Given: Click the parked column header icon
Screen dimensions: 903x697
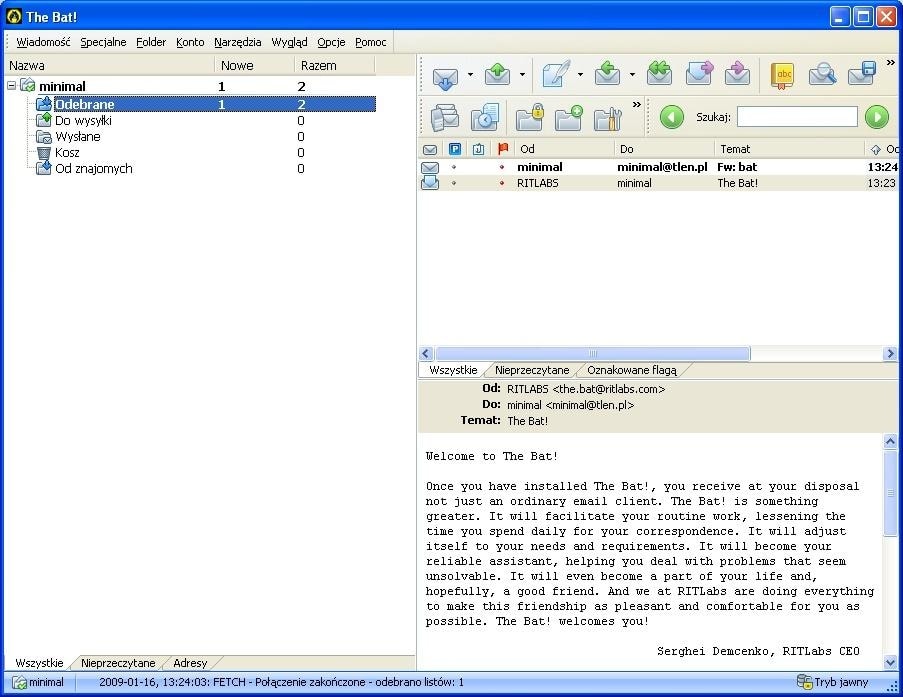Looking at the screenshot, I should 455,149.
